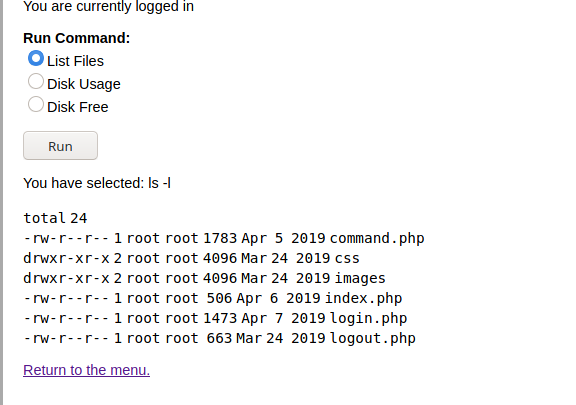Click the images directory name in listing

tap(360, 278)
